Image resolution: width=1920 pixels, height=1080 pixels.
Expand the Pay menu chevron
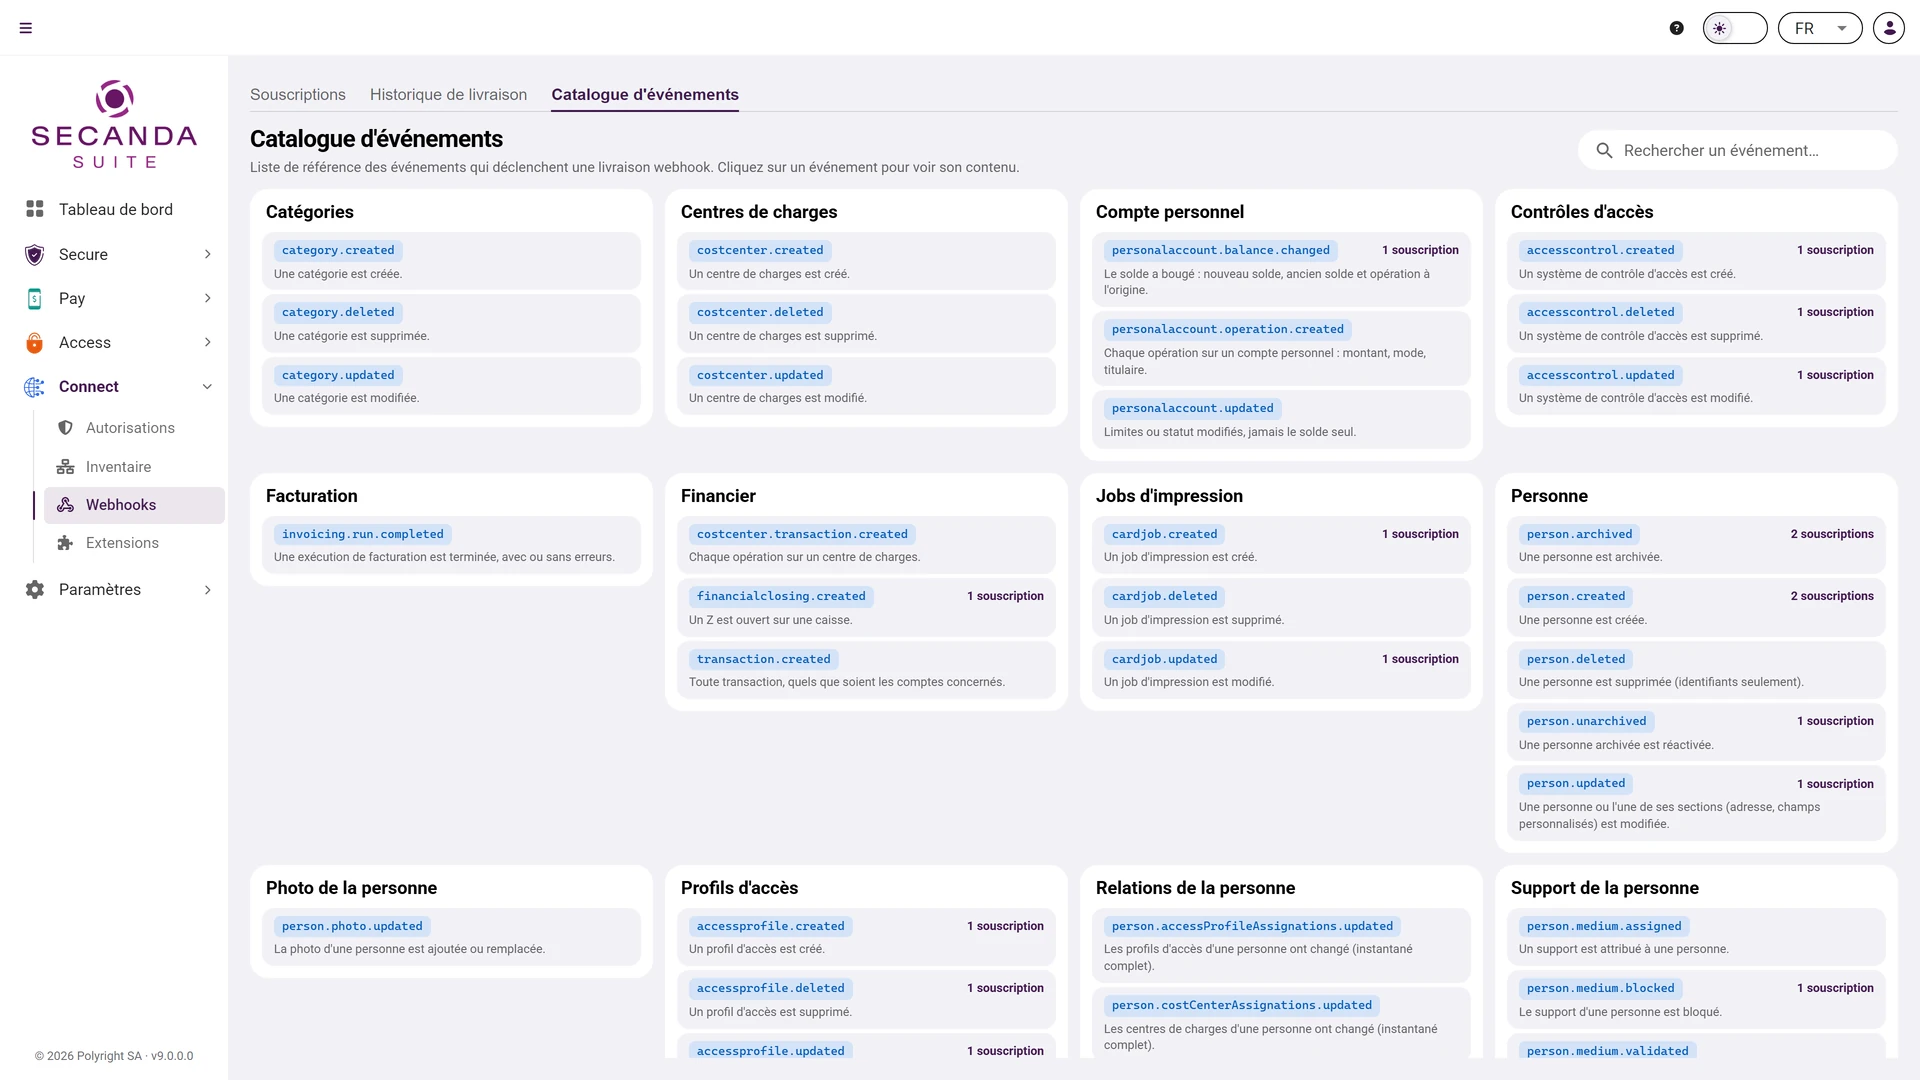coord(208,298)
